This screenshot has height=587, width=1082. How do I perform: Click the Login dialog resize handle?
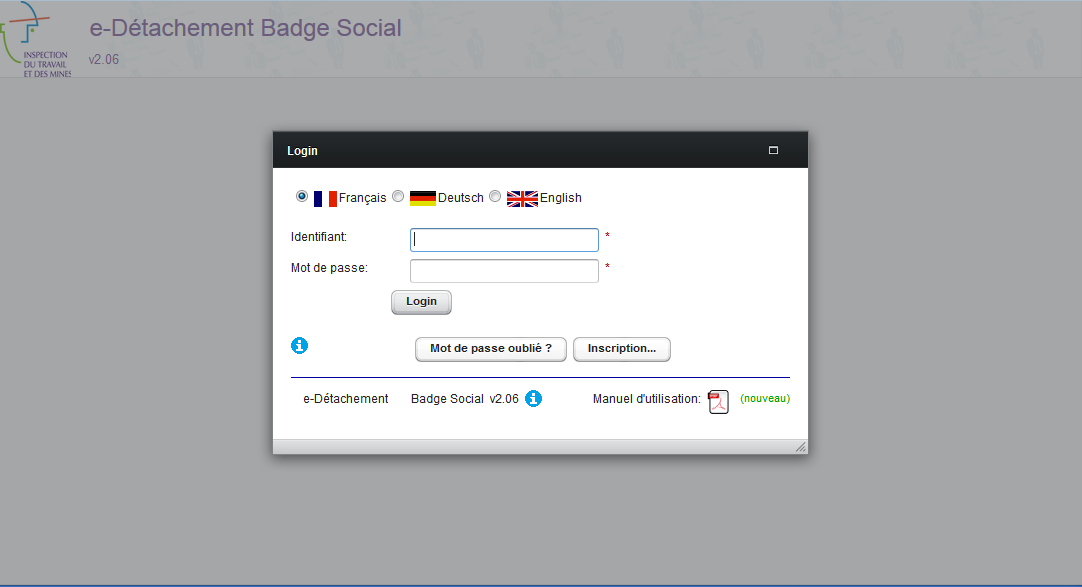pos(800,447)
